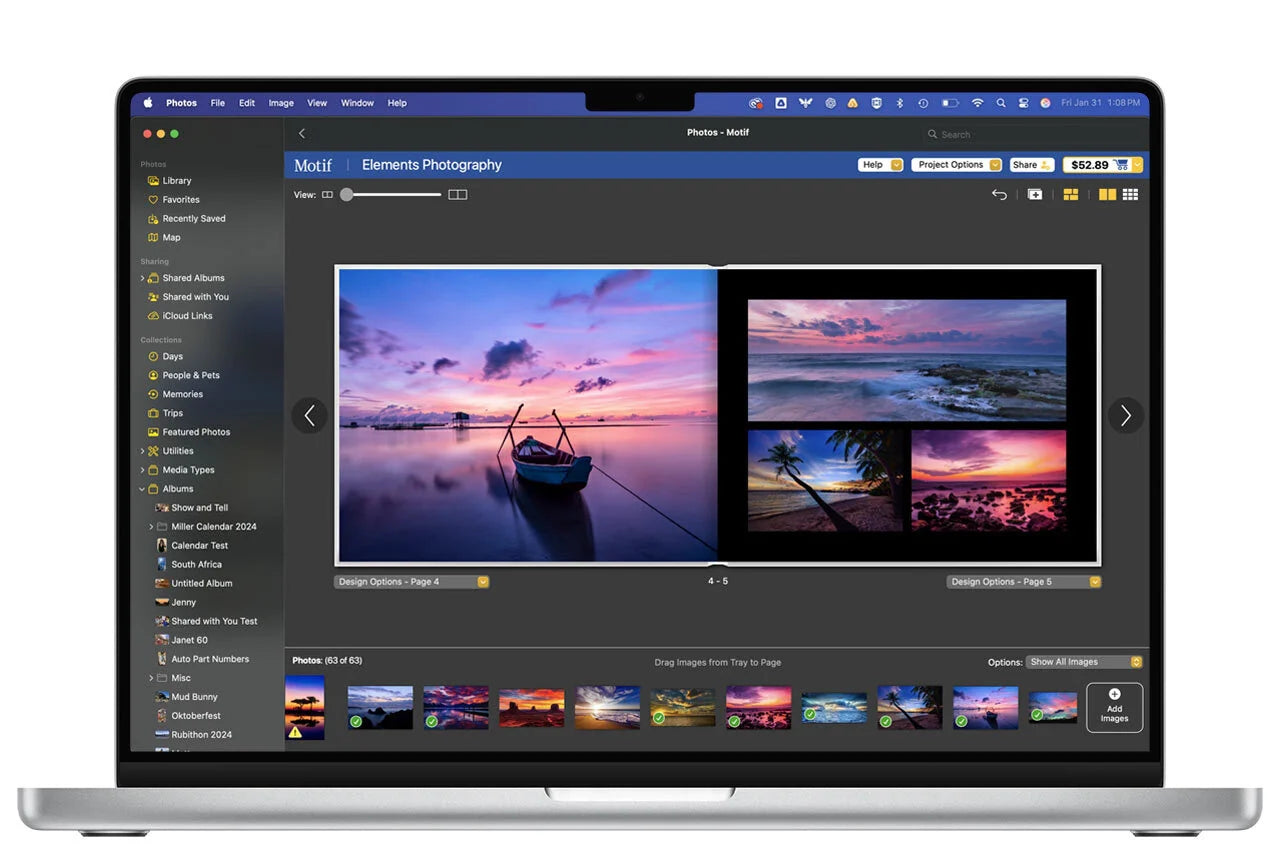Go back using the title bar chevron

coord(302,133)
